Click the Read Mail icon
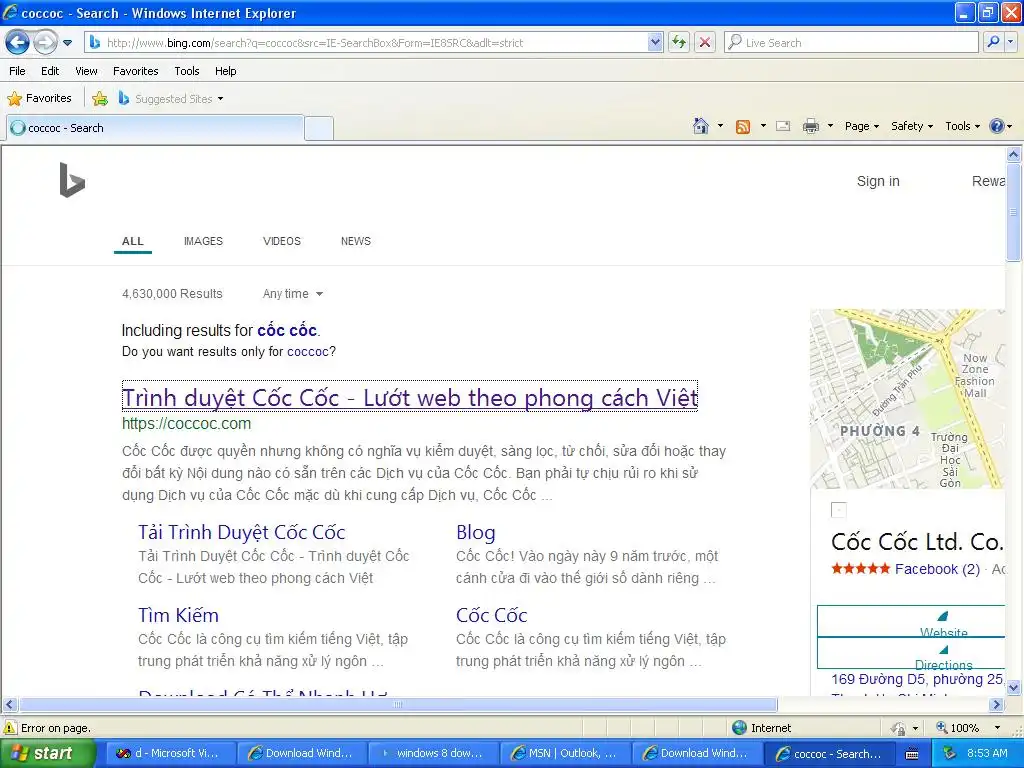 (x=783, y=126)
